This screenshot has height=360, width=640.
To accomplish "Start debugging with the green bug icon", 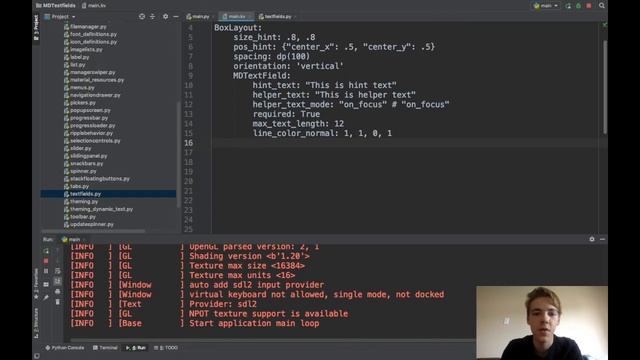I will [578, 6].
